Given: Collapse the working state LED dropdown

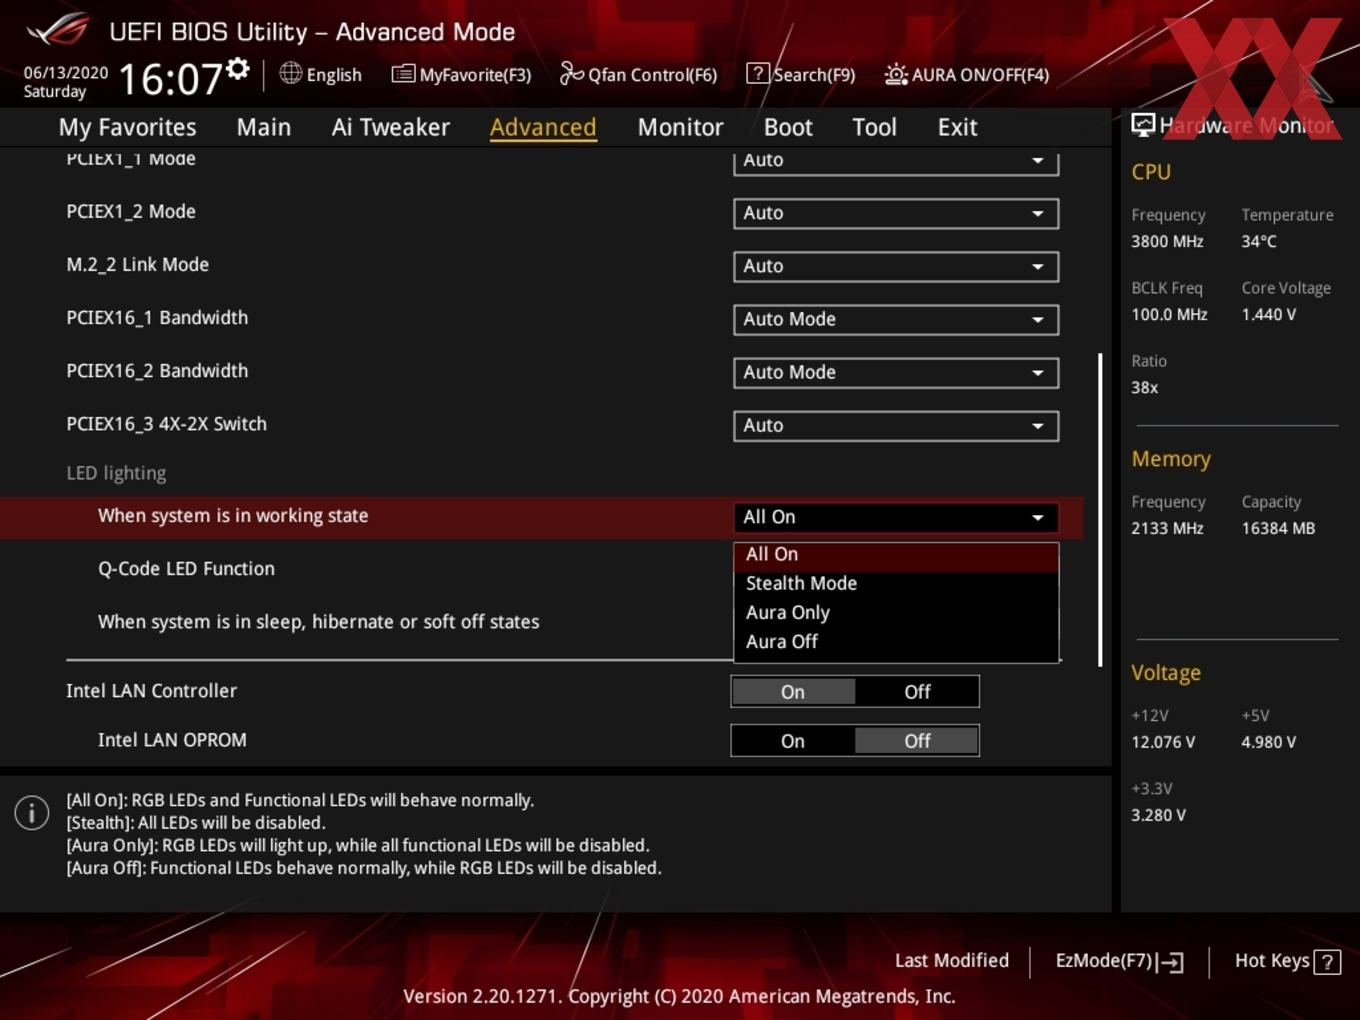Looking at the screenshot, I should (x=896, y=517).
